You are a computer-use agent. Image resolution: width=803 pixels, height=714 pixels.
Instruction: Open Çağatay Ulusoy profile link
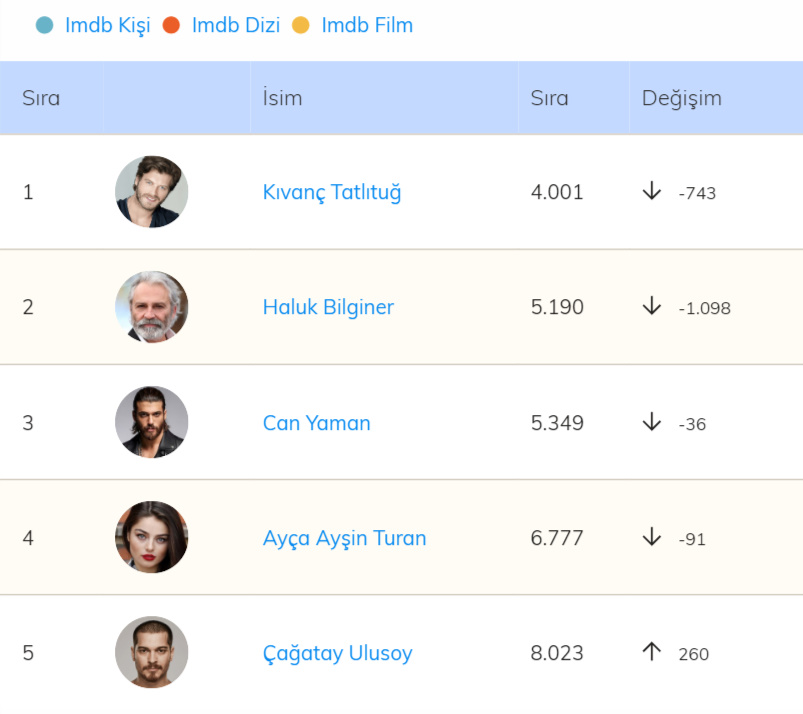[337, 653]
